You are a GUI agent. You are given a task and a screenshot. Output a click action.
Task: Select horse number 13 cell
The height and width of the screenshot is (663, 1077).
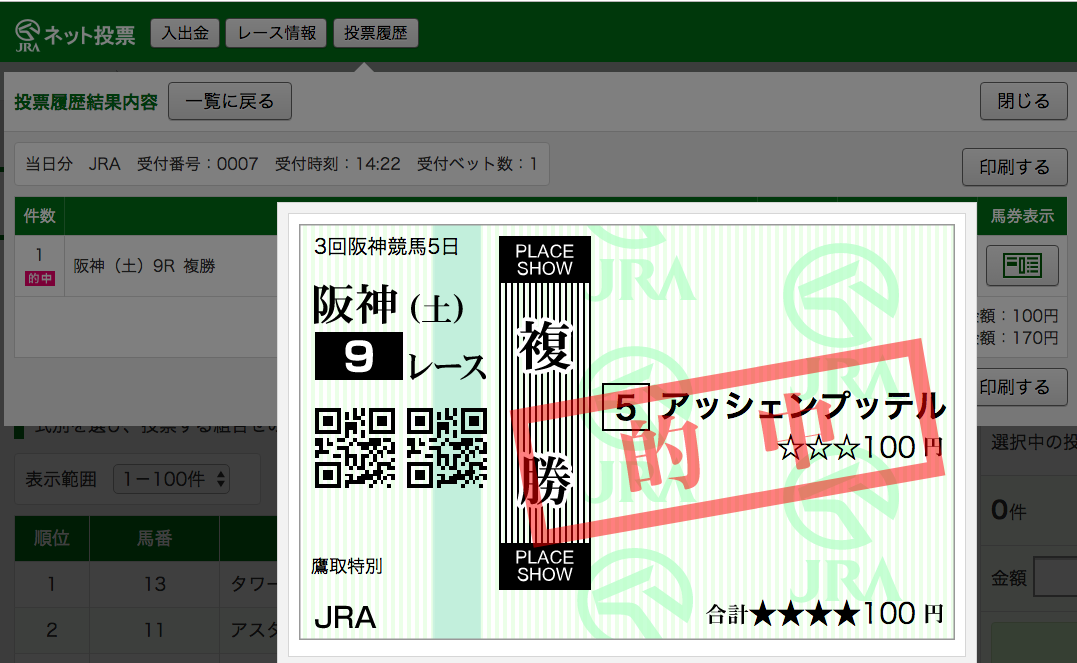[x=155, y=584]
